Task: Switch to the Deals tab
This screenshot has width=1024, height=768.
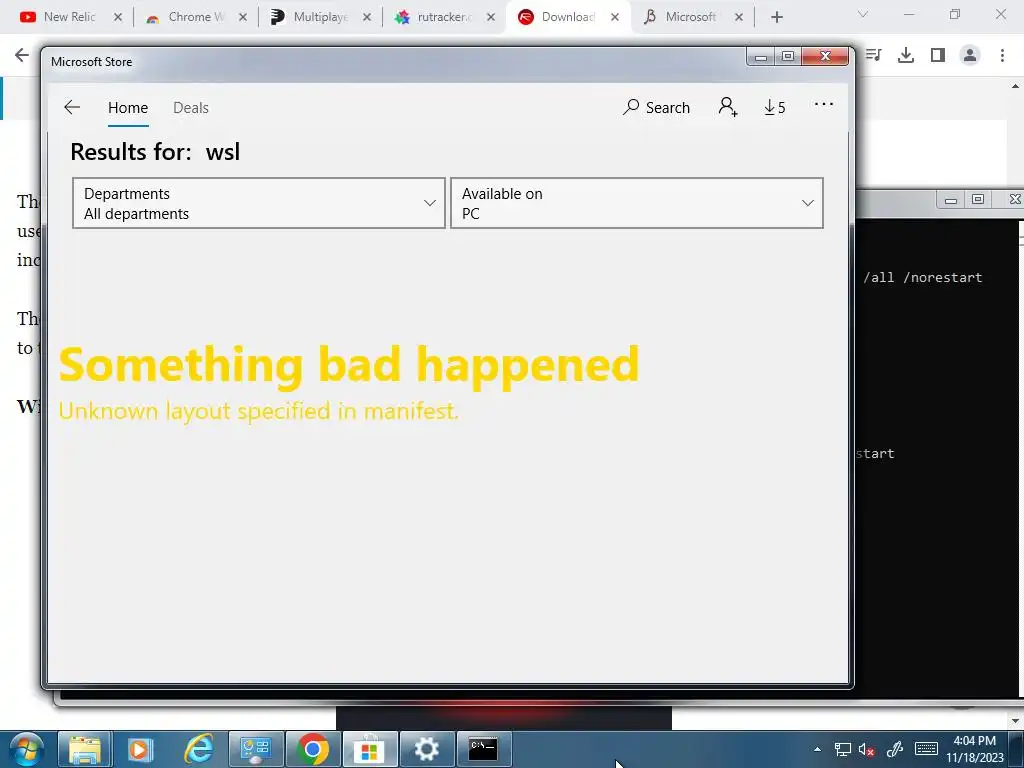Action: (x=191, y=108)
